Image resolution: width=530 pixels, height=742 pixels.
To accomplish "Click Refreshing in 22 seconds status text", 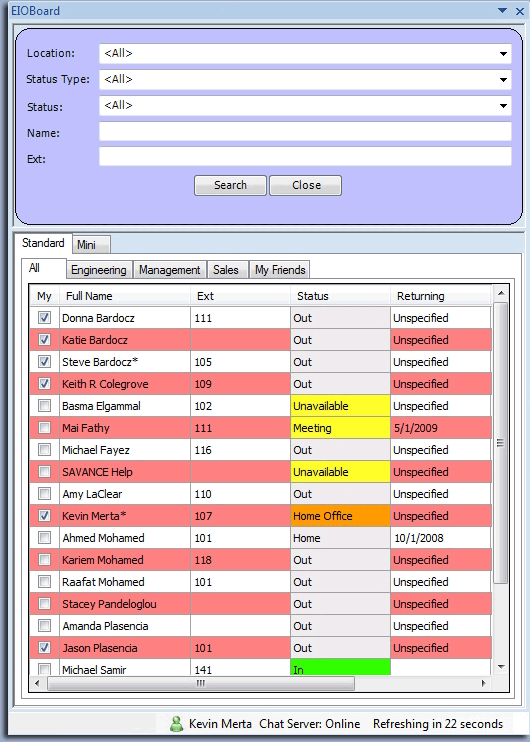I will [438, 724].
